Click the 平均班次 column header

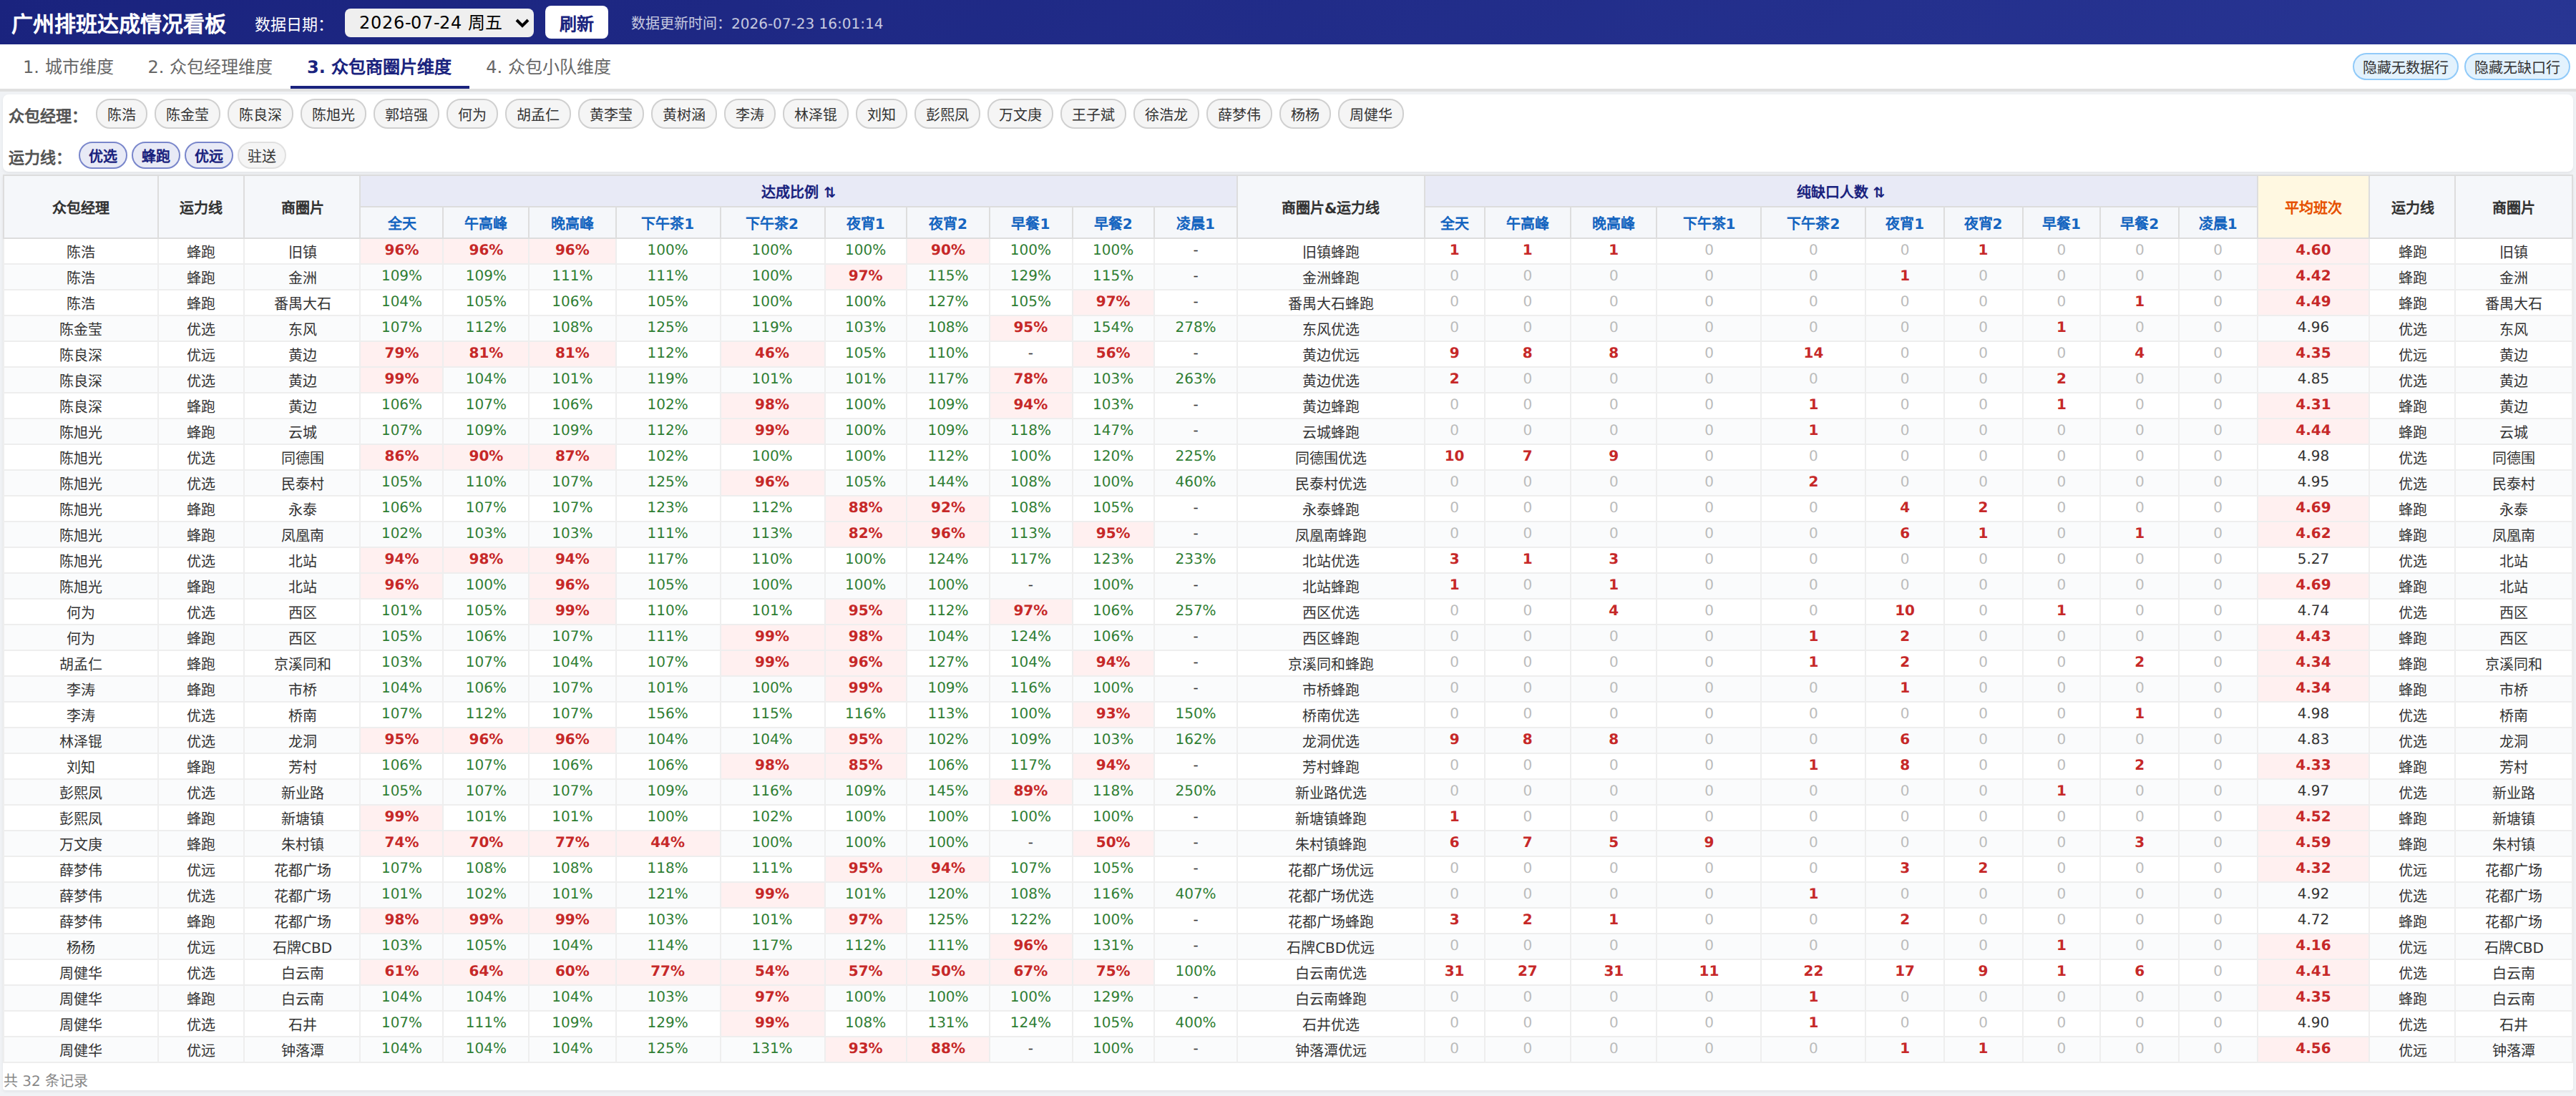[x=2312, y=208]
